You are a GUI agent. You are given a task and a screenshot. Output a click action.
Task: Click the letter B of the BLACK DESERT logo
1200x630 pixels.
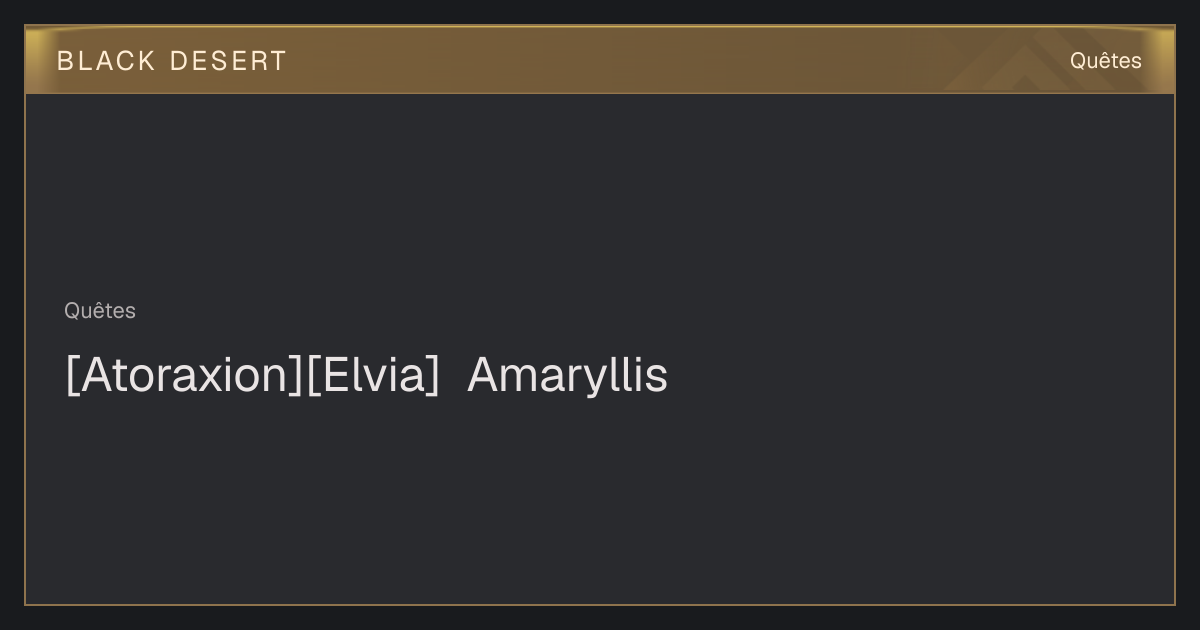[x=65, y=61]
